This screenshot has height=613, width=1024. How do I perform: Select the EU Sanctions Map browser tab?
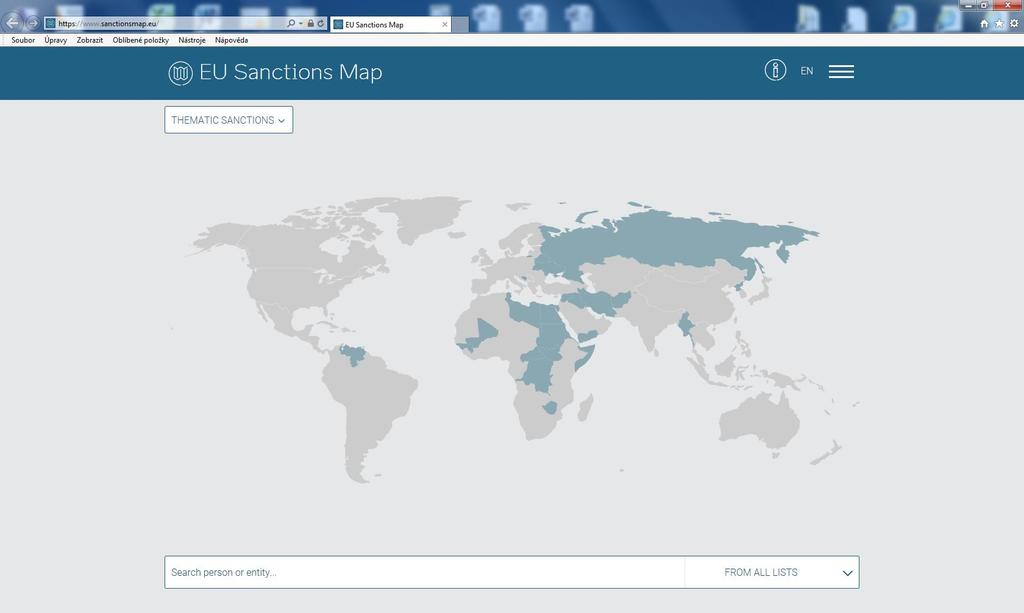[391, 25]
